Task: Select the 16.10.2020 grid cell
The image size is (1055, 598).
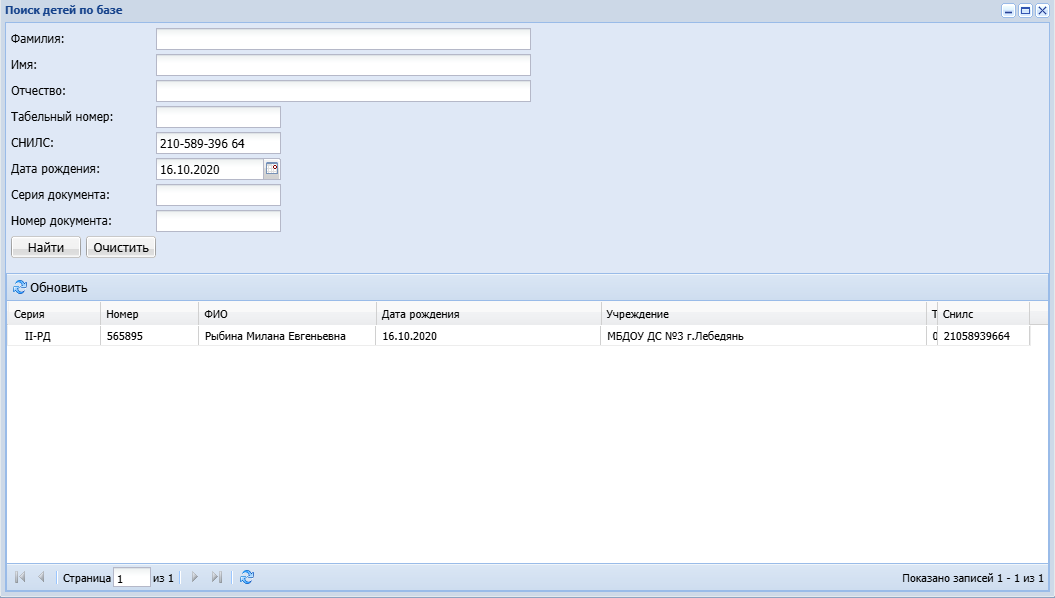Action: (488, 336)
